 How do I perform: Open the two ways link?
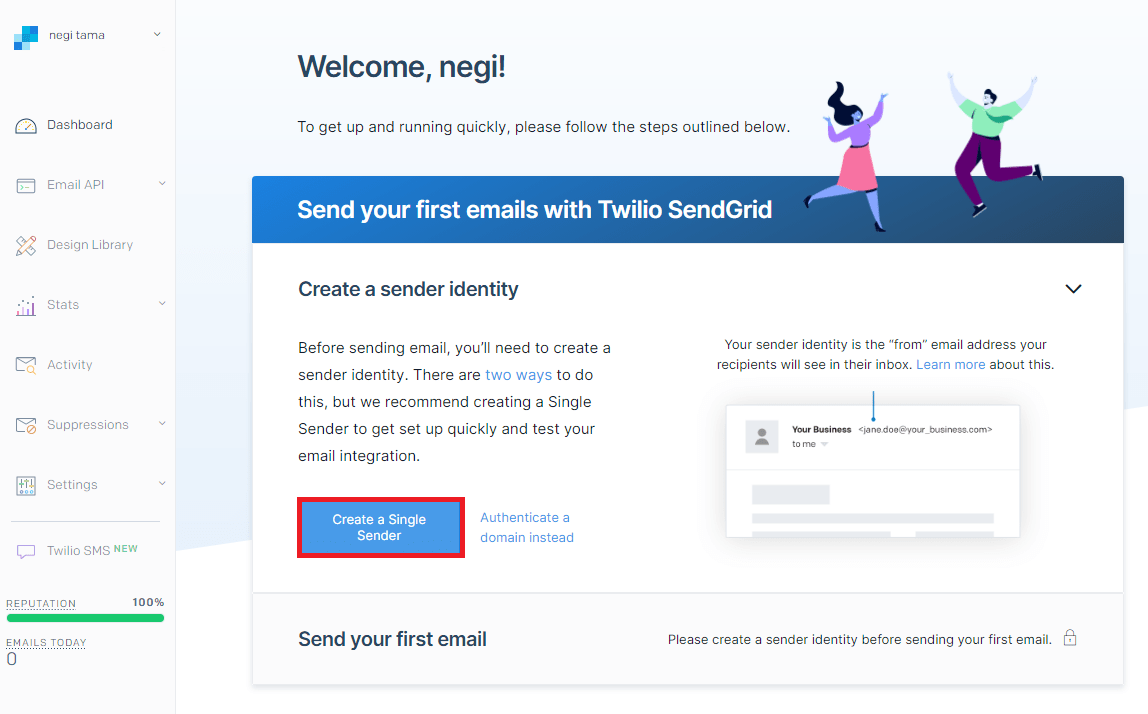pos(518,375)
